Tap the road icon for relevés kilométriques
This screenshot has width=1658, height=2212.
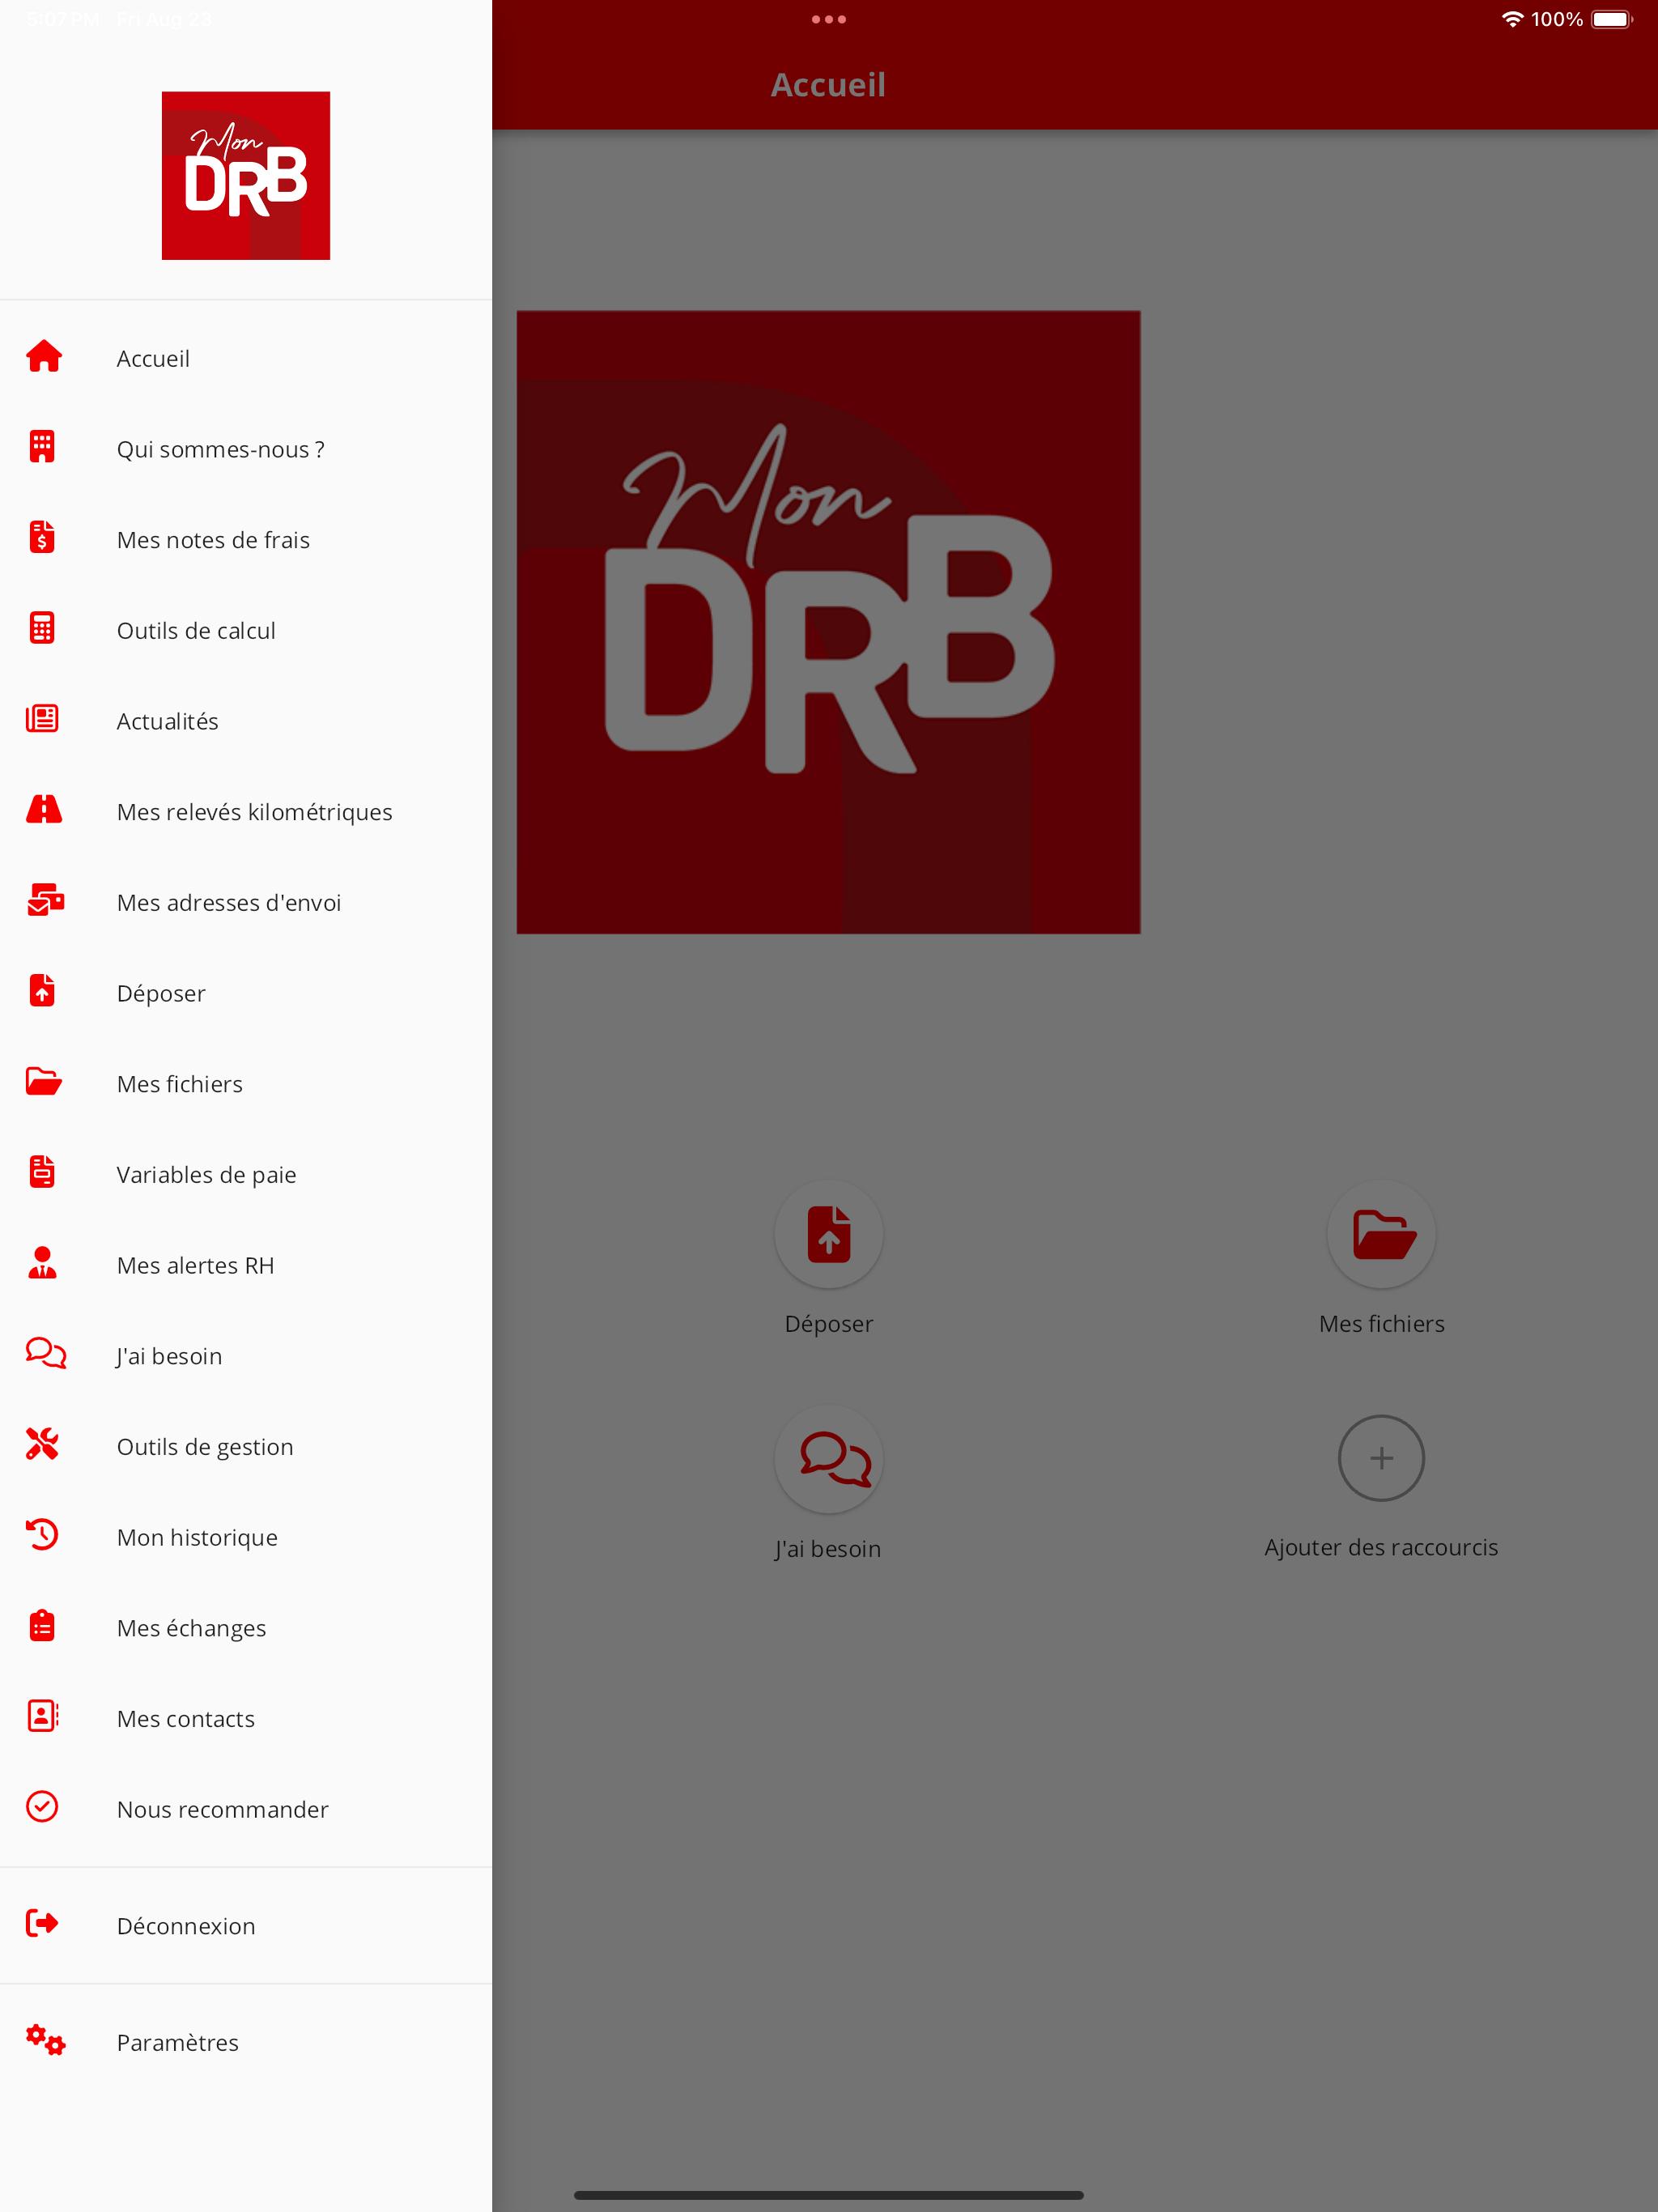43,809
